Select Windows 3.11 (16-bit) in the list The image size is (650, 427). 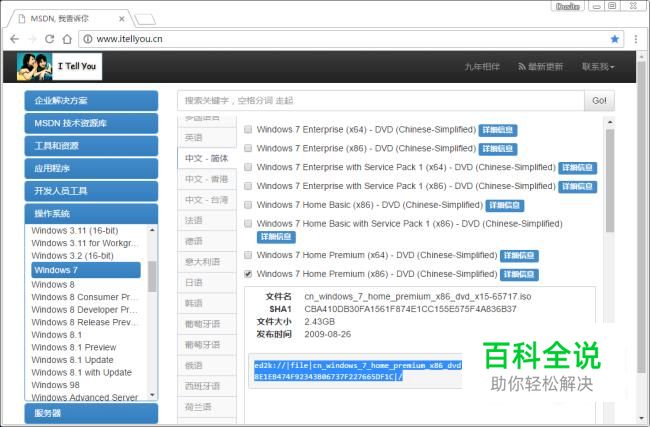[x=75, y=230]
